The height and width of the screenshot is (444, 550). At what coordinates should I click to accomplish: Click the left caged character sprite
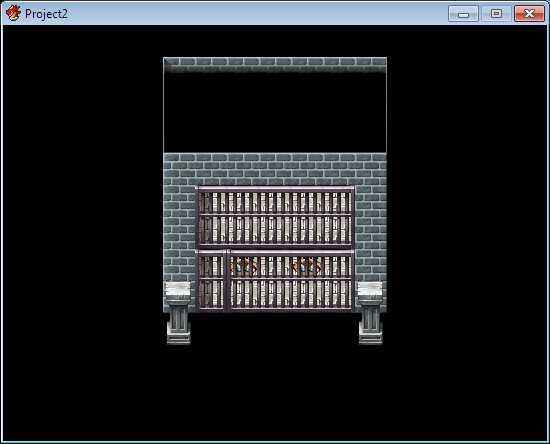(244, 265)
